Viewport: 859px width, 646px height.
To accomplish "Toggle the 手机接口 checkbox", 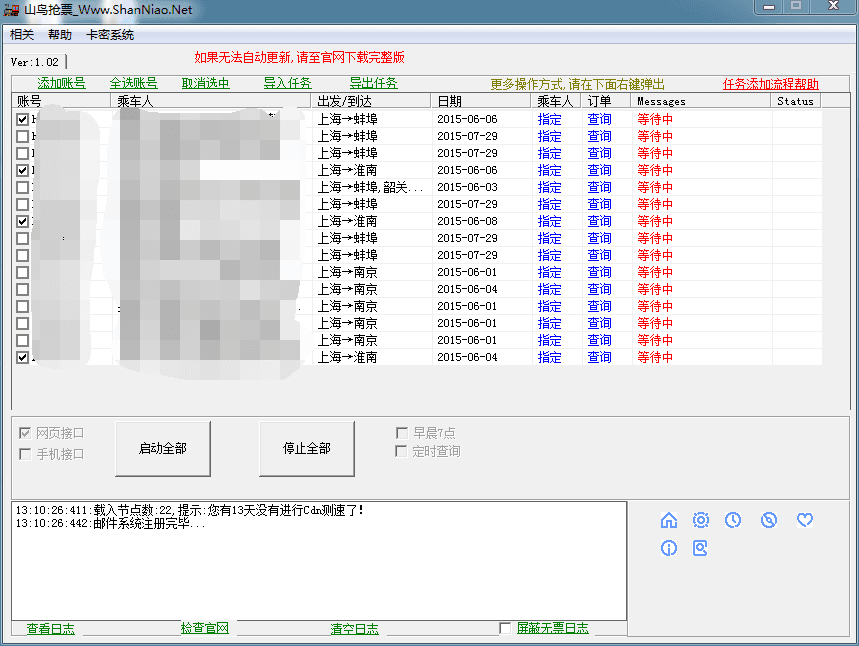I will click(x=25, y=454).
